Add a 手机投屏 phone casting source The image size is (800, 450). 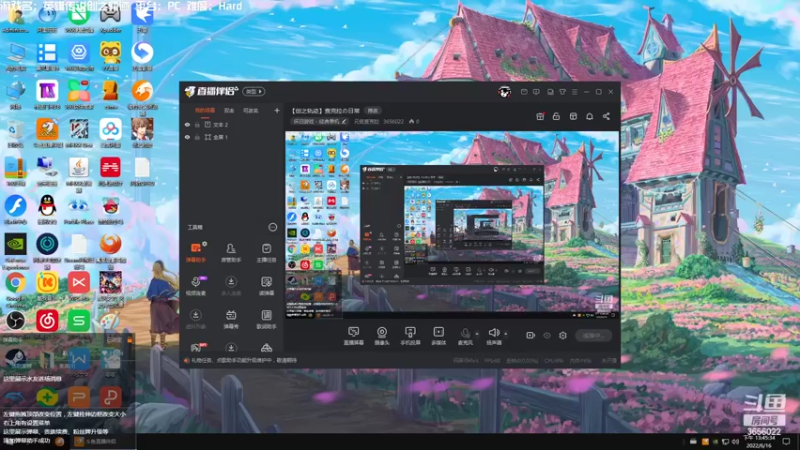click(410, 336)
